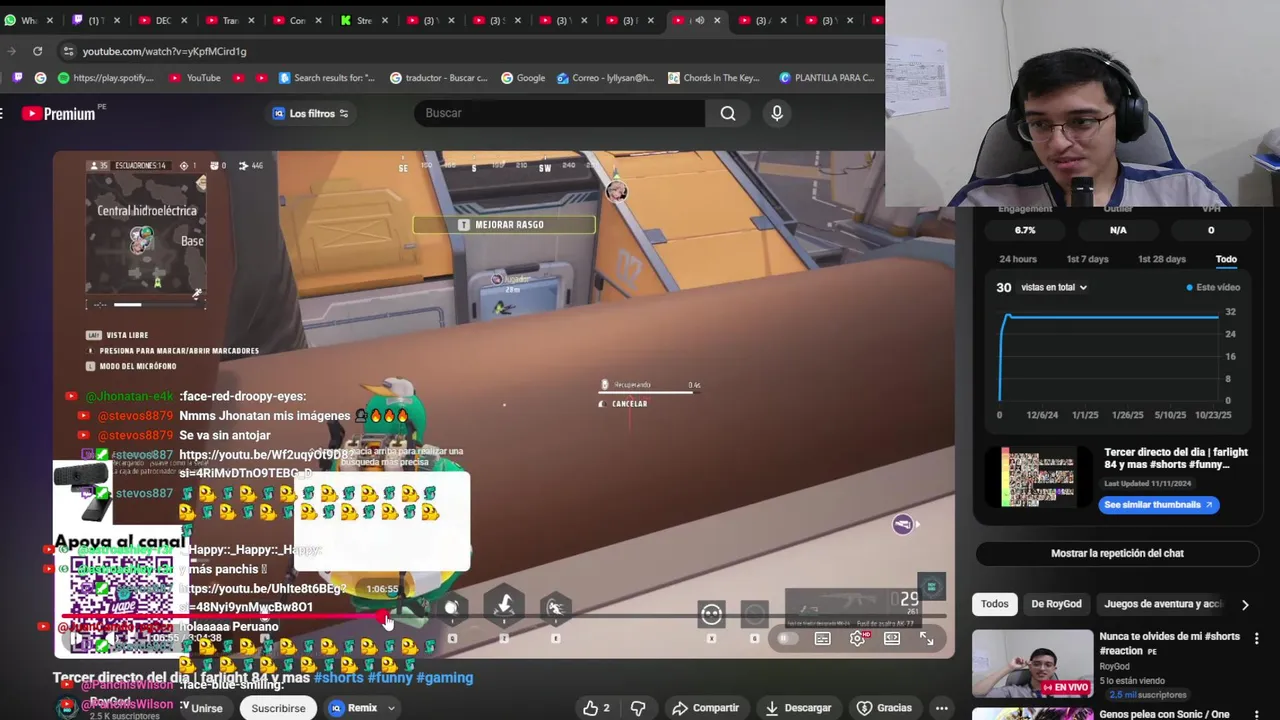
Task: Share the video with Compartir
Action: coord(706,708)
